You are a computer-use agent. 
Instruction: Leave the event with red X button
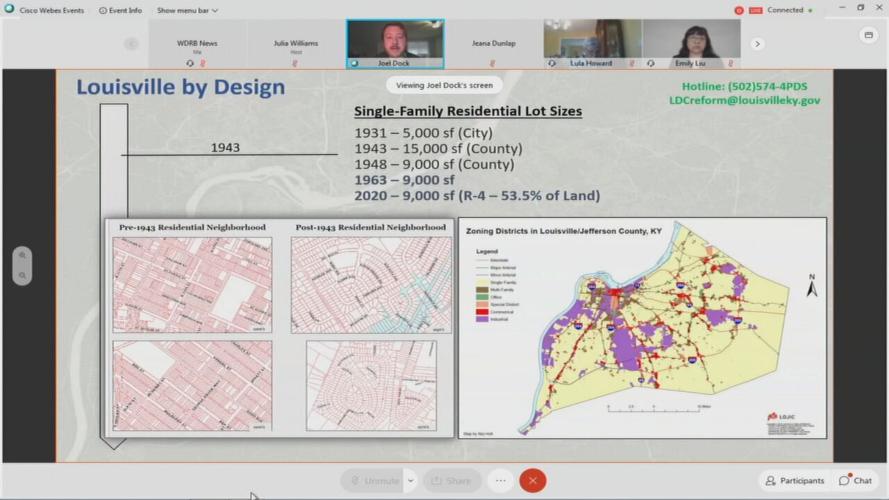tap(532, 481)
